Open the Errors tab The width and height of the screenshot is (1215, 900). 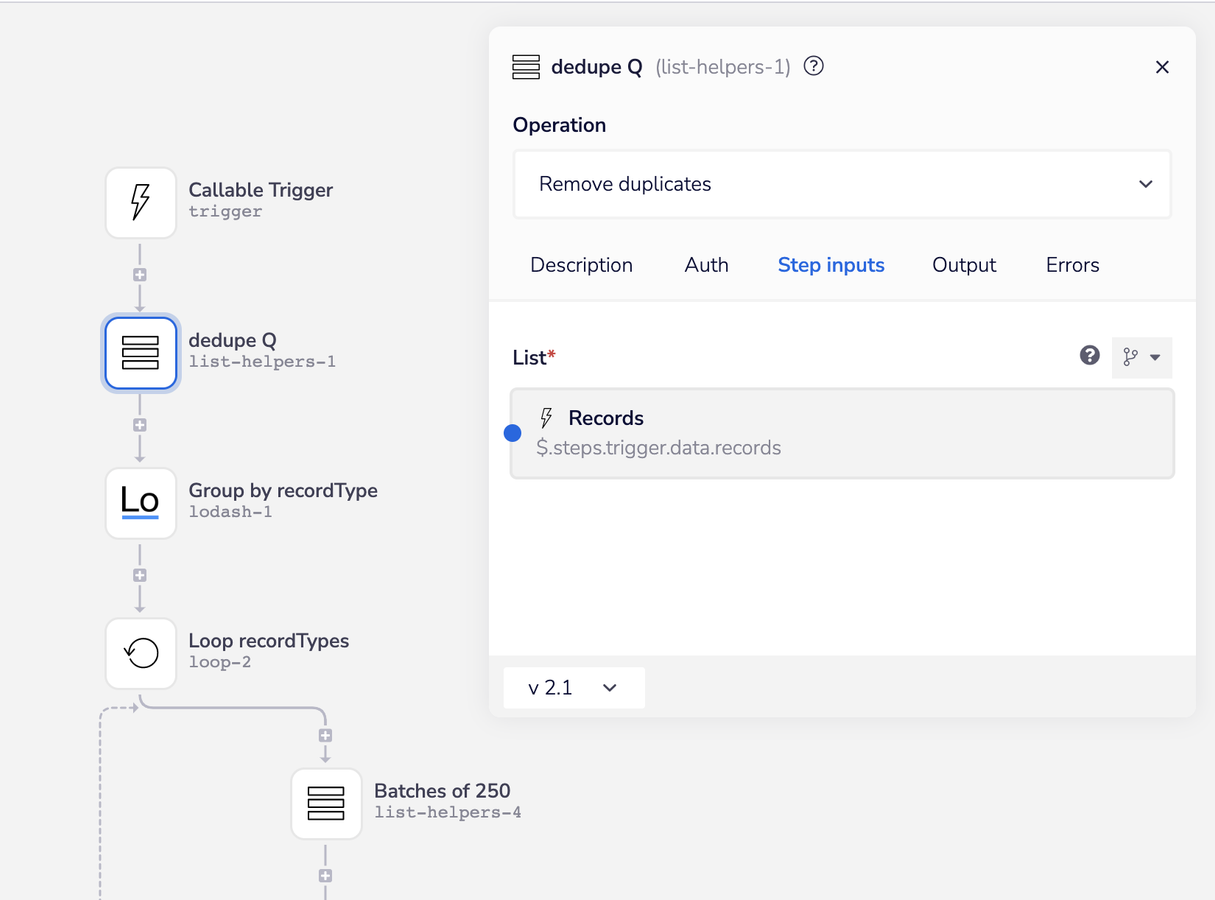[x=1073, y=265]
